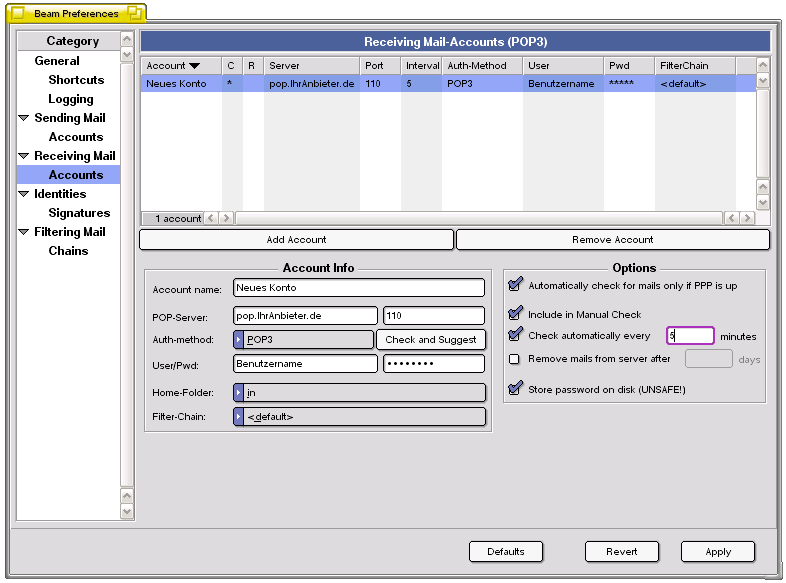
Task: Click the Account column sort arrow
Action: 194,66
